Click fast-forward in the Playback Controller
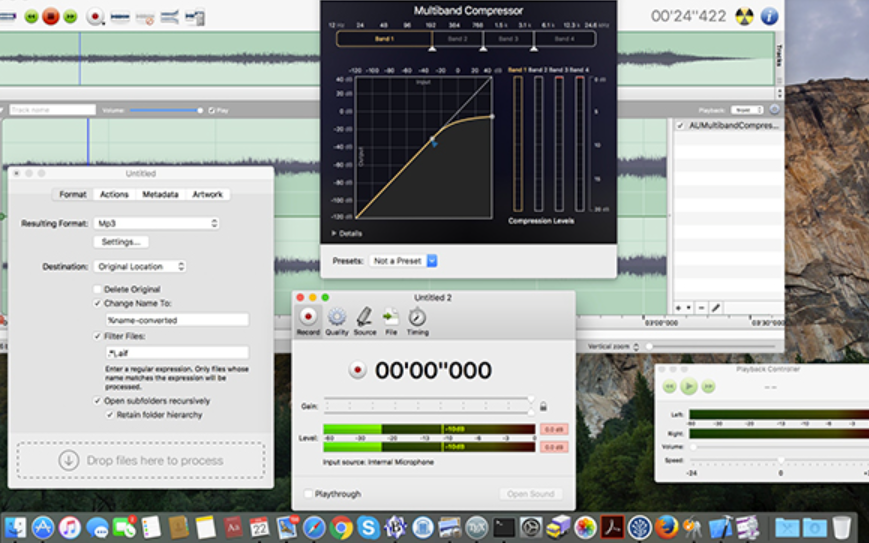 coord(708,386)
